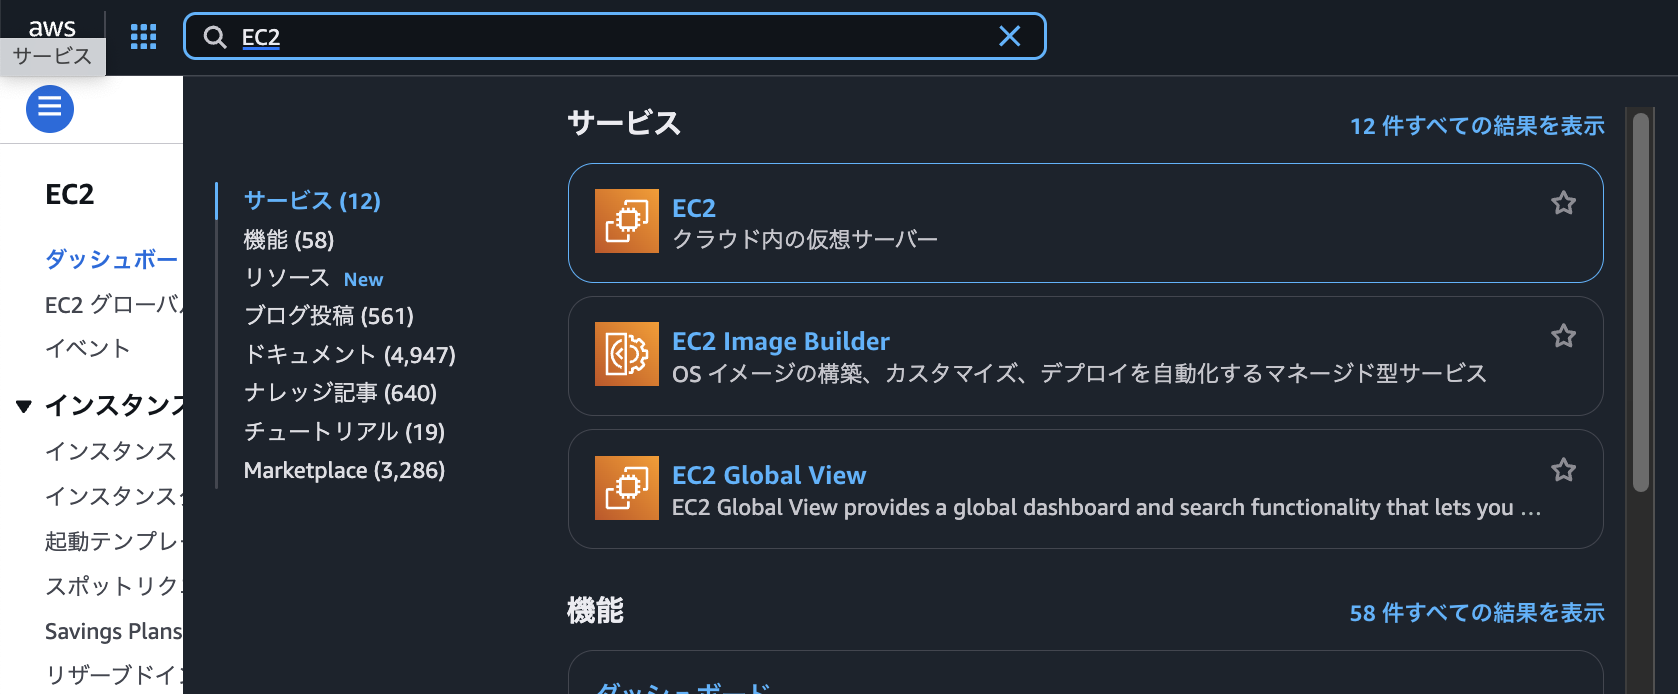
Task: Favorite the EC2 service with star
Action: (1563, 203)
